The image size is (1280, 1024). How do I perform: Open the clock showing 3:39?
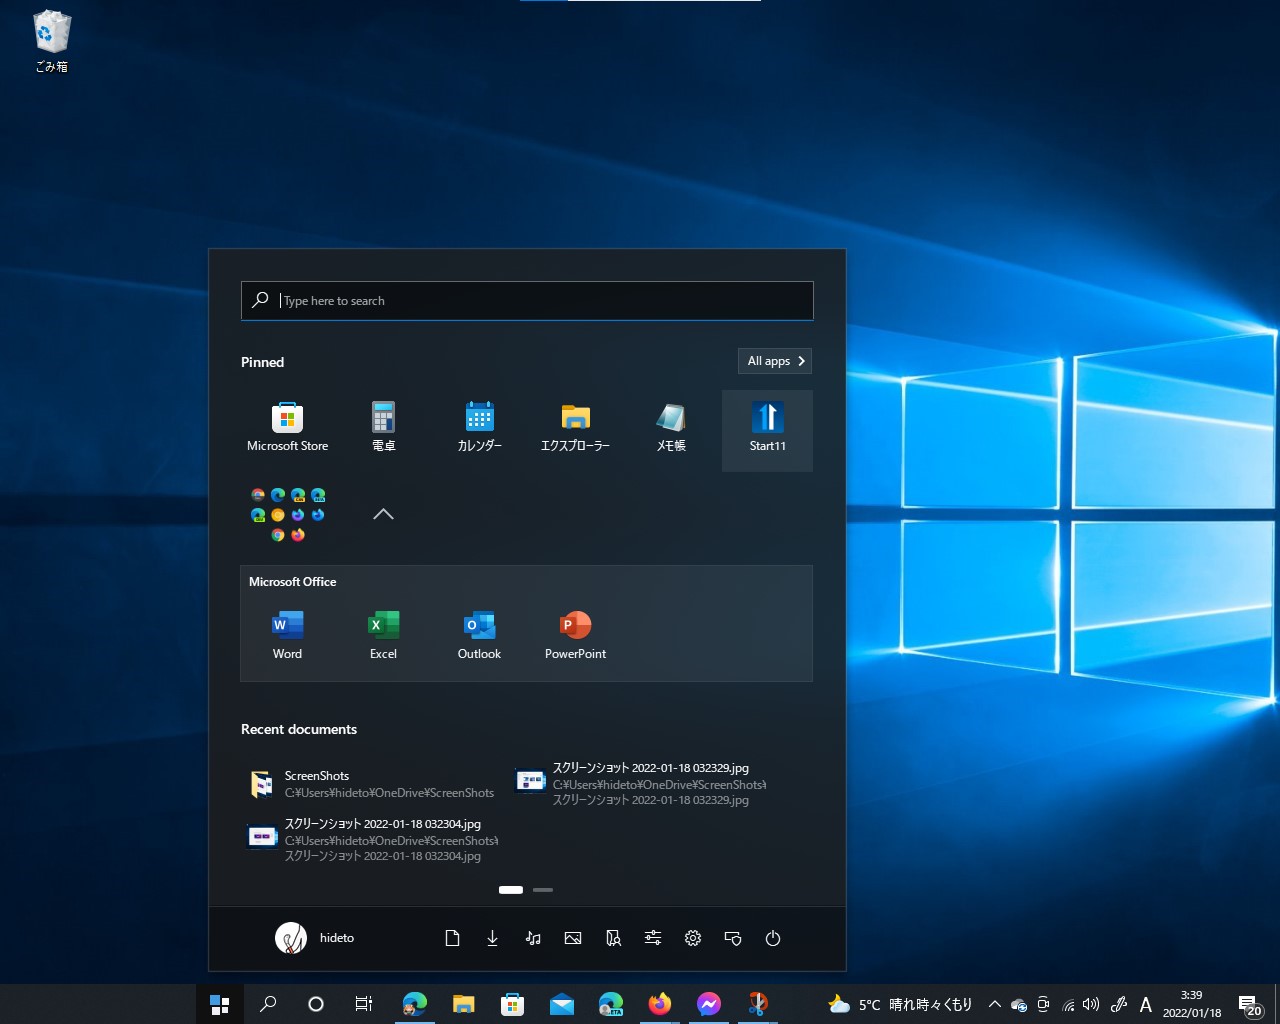pos(1191,1004)
